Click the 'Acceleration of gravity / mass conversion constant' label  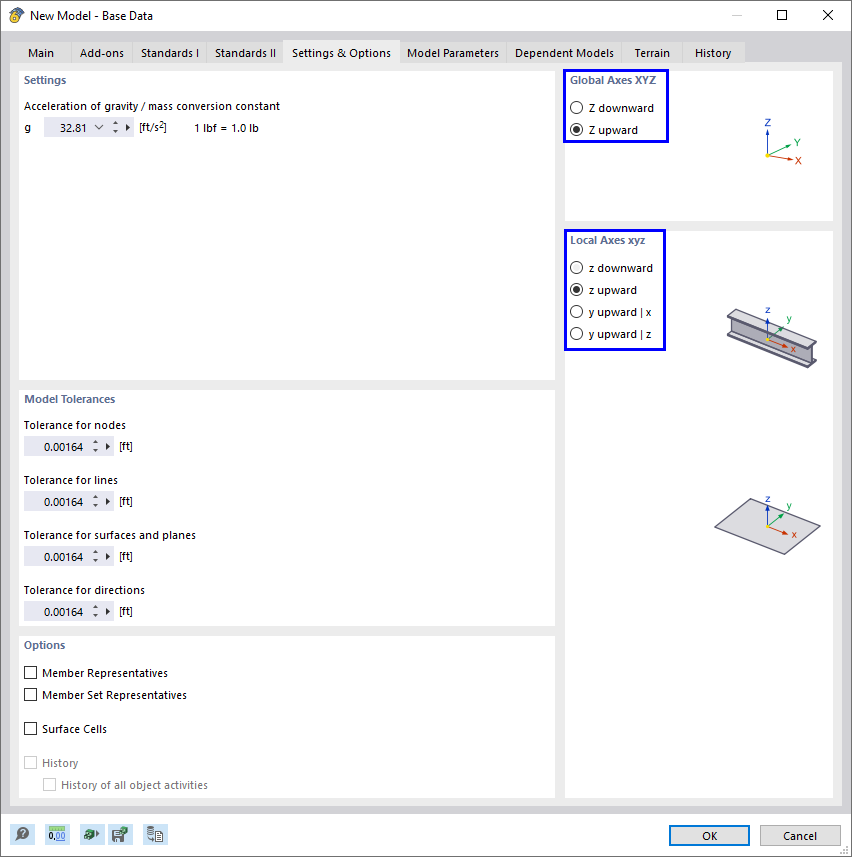pyautogui.click(x=151, y=106)
